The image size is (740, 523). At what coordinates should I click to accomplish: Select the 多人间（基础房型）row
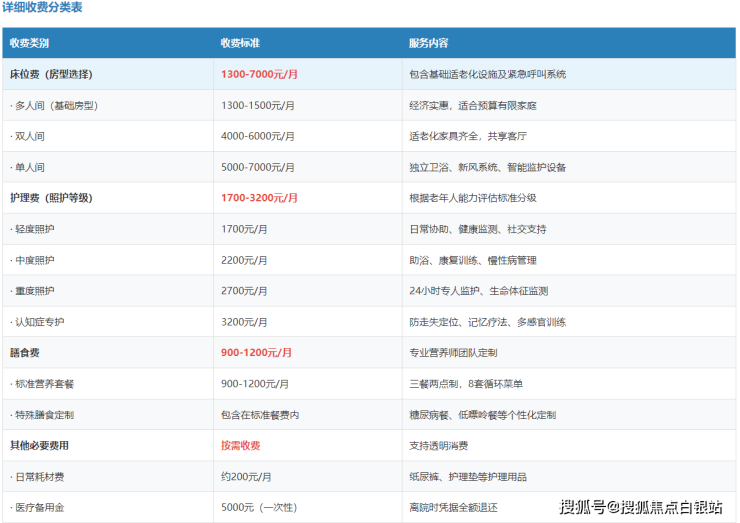click(x=369, y=105)
